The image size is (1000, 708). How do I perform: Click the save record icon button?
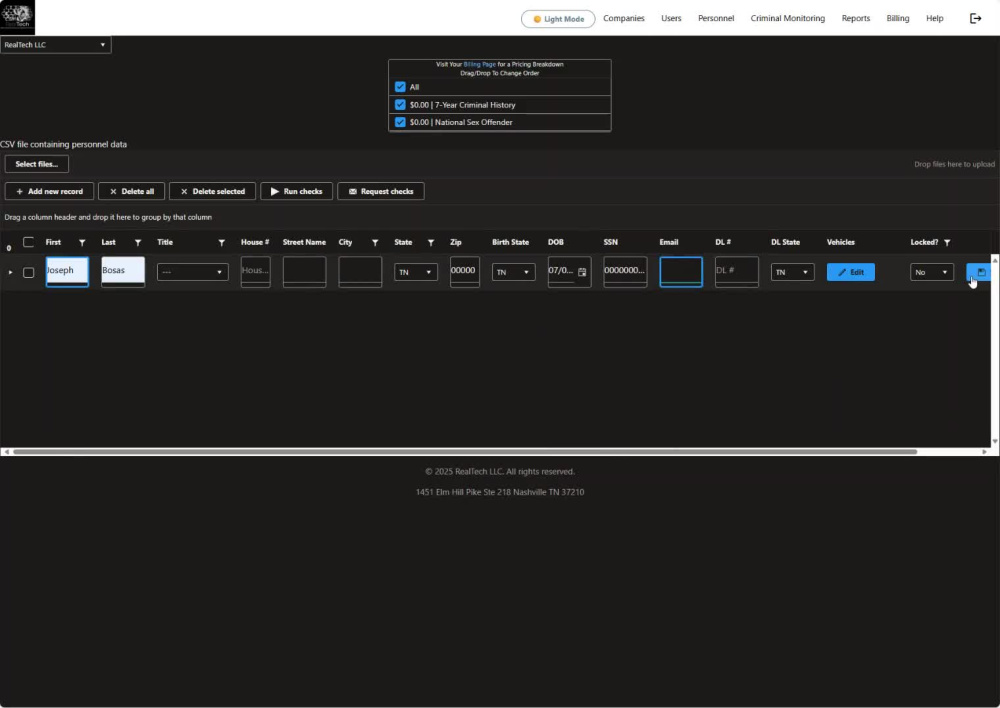pyautogui.click(x=981, y=272)
